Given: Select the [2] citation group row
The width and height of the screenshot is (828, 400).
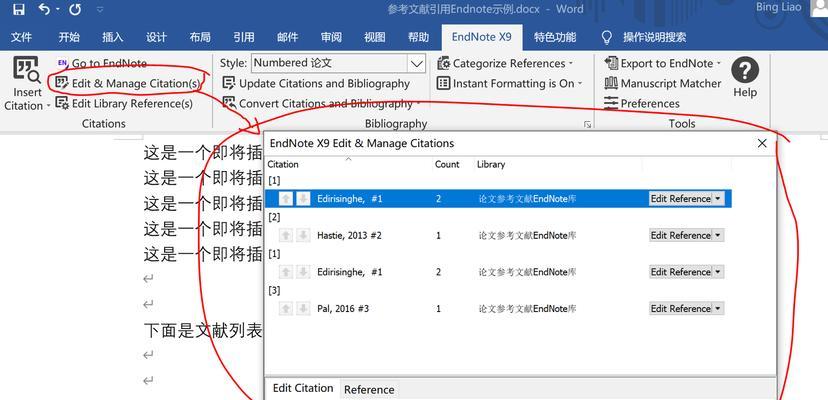Looking at the screenshot, I should tap(274, 217).
